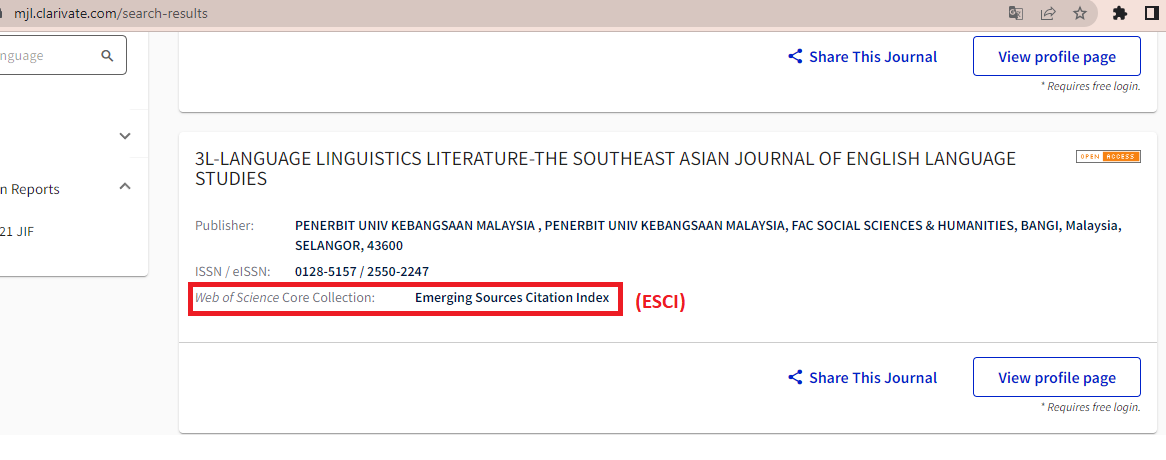
Task: Click the Penerbit Univ Kebangsaan Malaysia publisher text
Action: 708,236
